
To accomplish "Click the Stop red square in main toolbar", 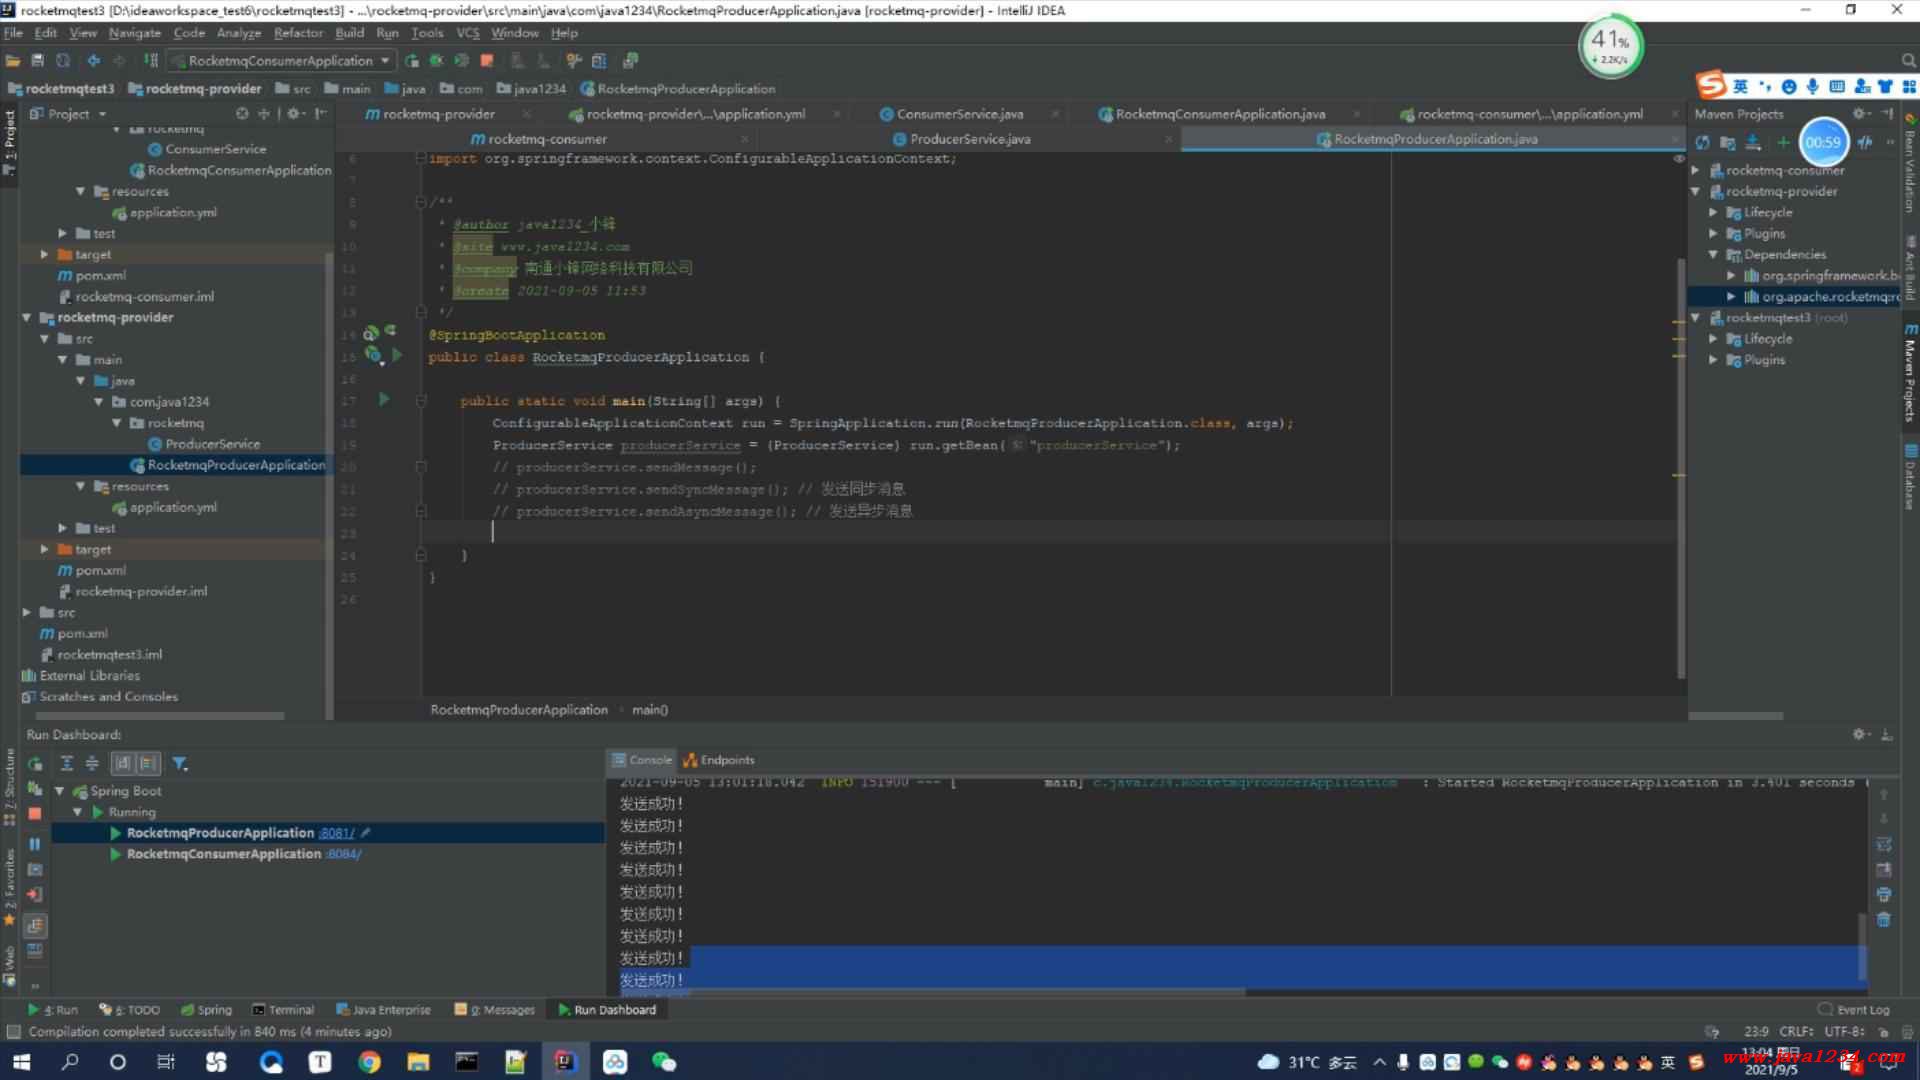I will coord(487,61).
